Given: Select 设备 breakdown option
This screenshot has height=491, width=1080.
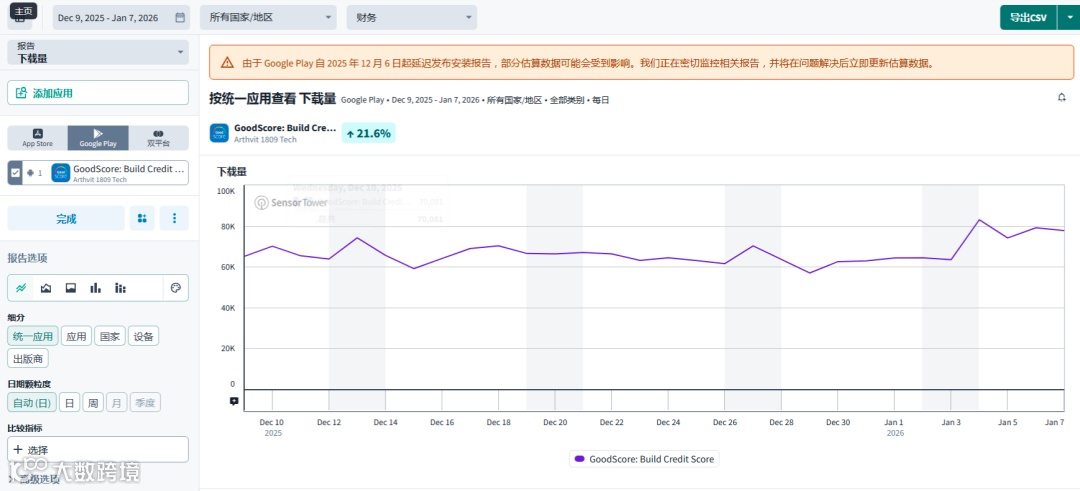Looking at the screenshot, I should click(x=143, y=336).
